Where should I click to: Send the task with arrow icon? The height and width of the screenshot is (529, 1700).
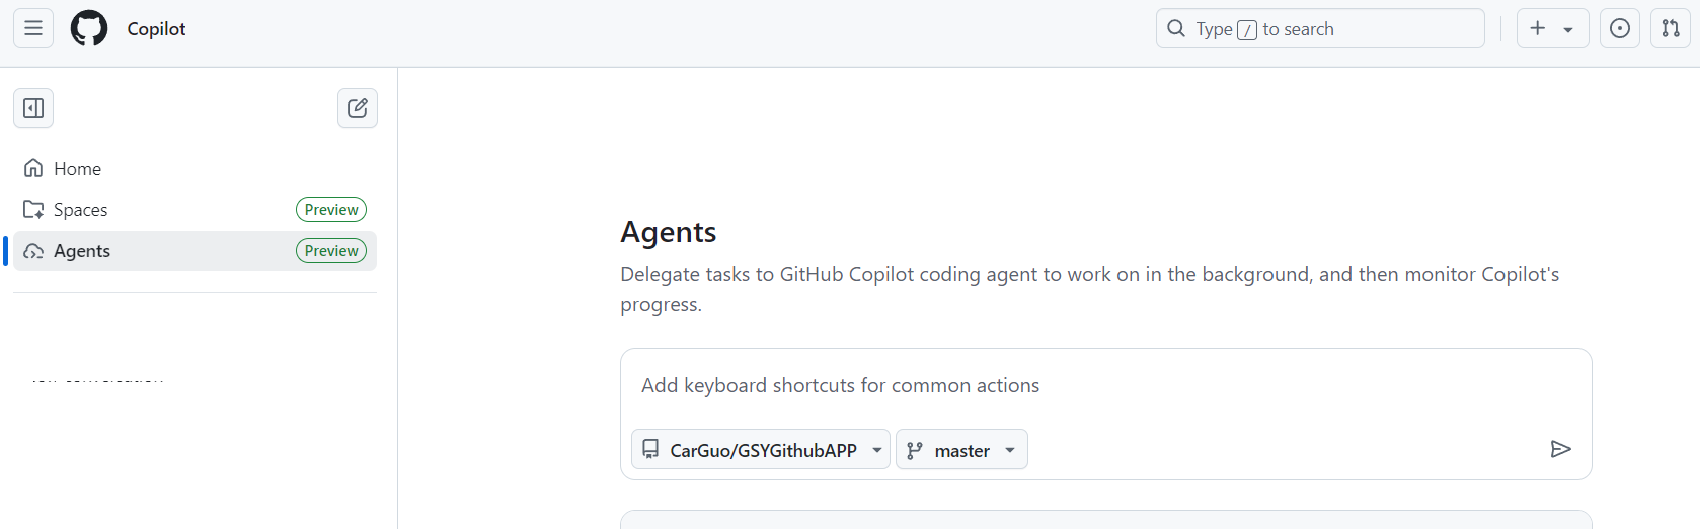pyautogui.click(x=1560, y=449)
